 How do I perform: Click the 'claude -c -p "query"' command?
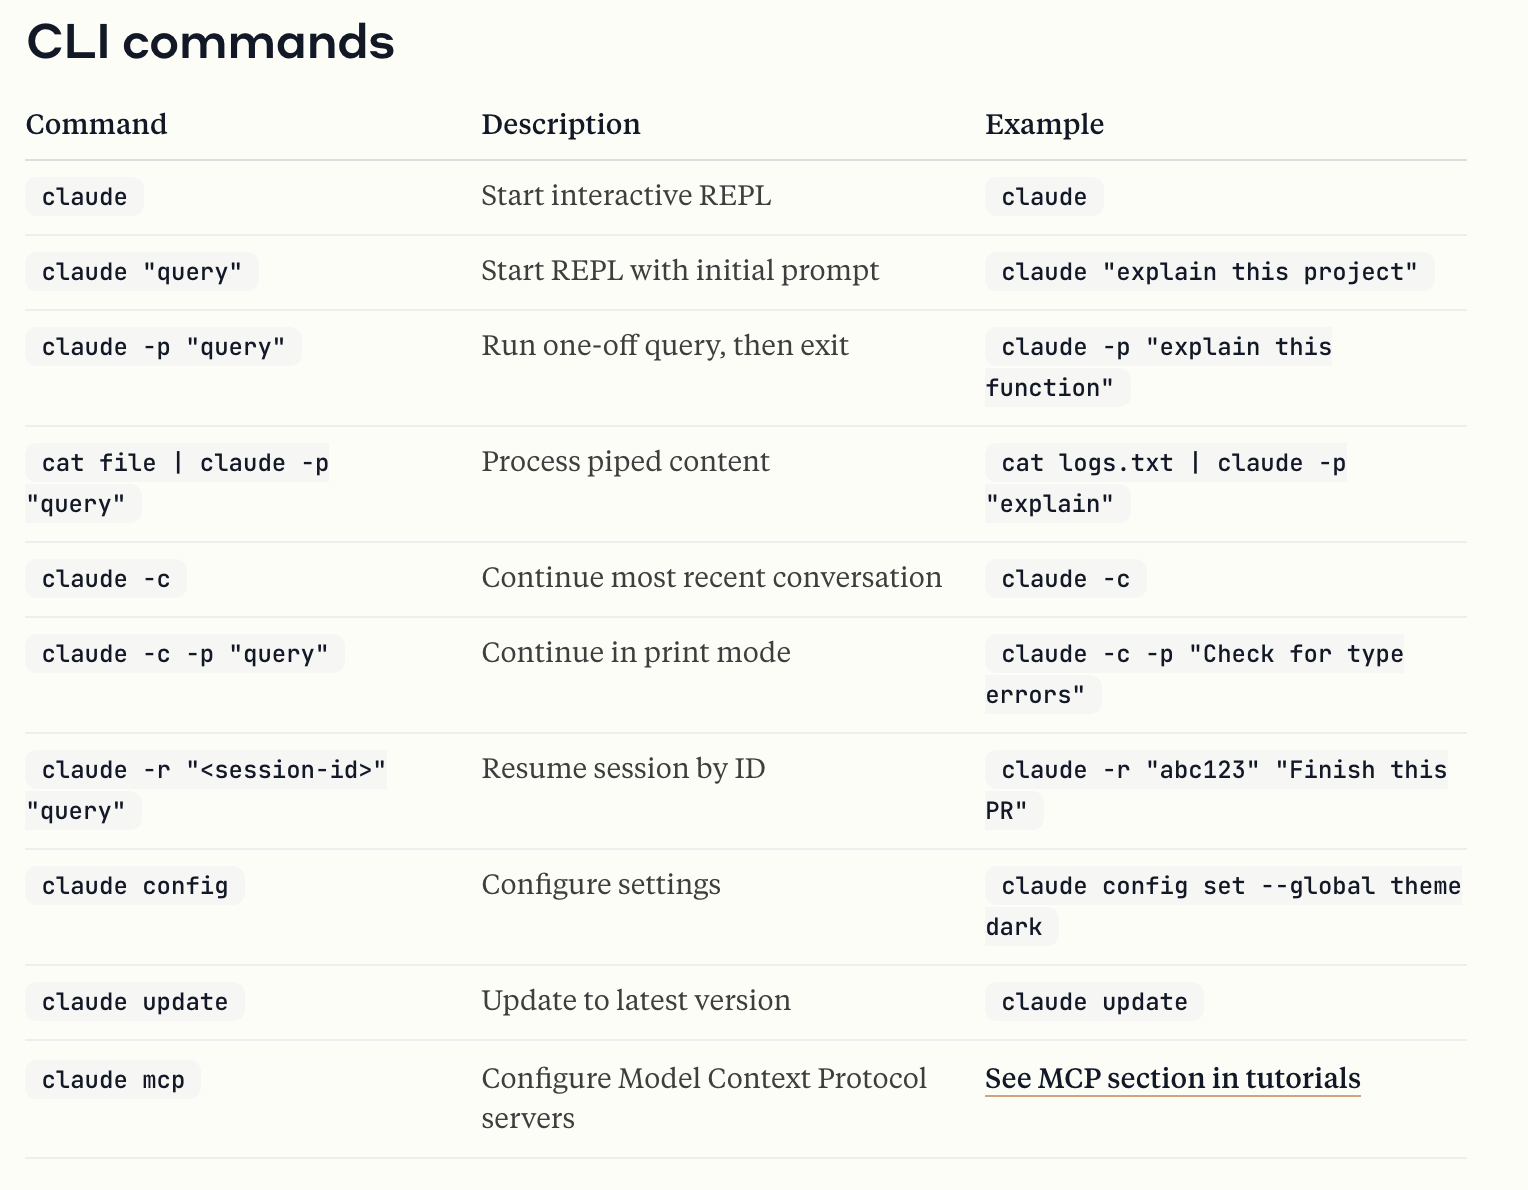coord(185,654)
